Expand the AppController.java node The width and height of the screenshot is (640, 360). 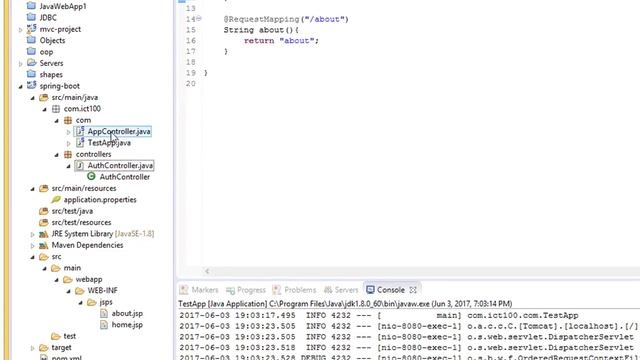click(x=69, y=132)
